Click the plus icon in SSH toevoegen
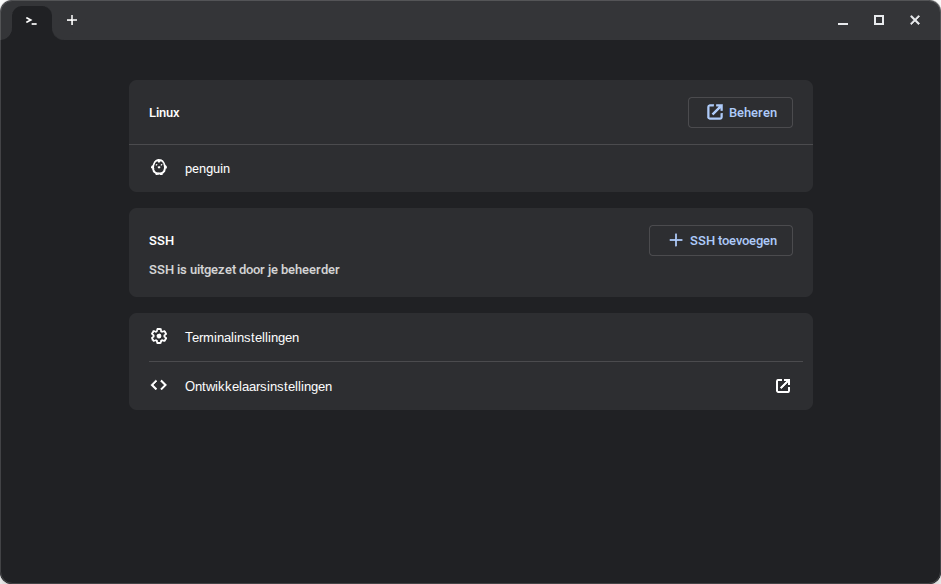 tap(676, 240)
